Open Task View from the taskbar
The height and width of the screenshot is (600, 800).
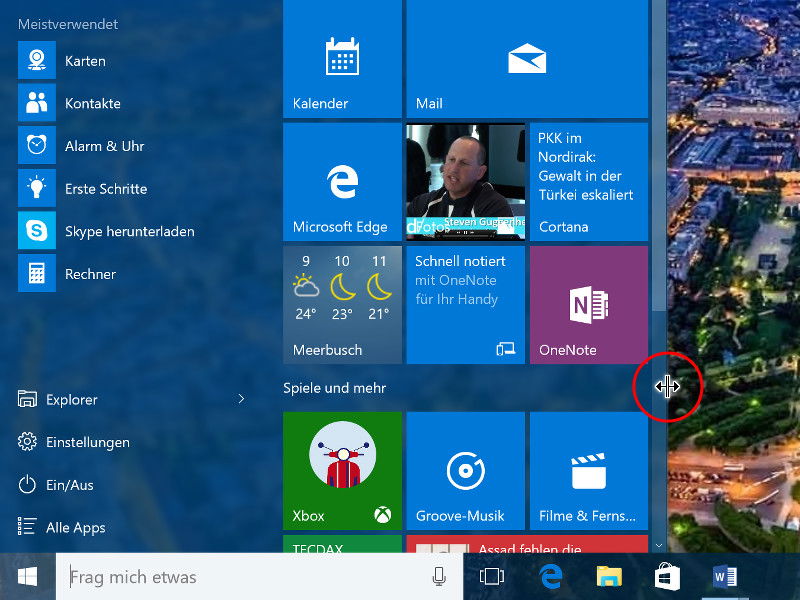(x=492, y=577)
